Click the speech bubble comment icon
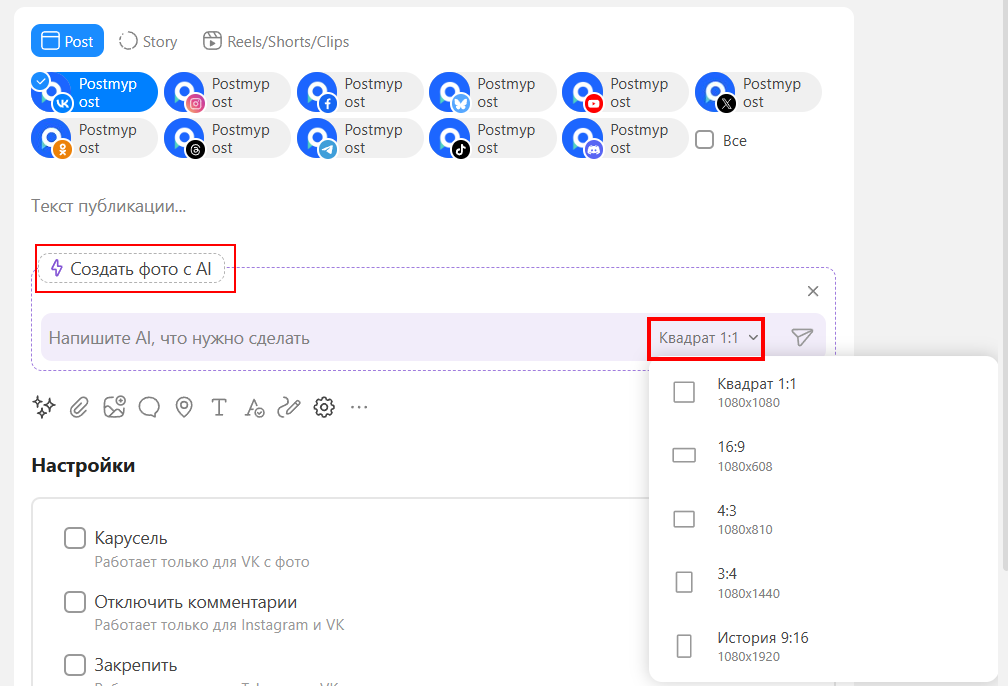 point(149,407)
